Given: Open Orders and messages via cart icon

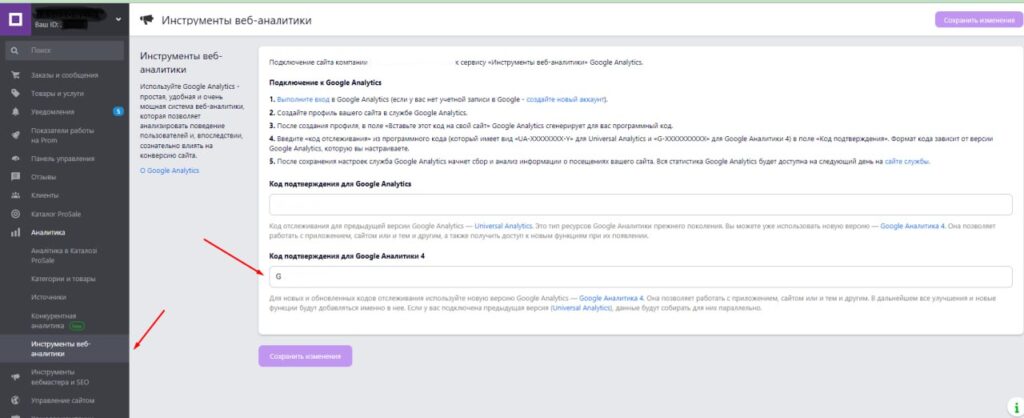Looking at the screenshot, I should click(15, 75).
